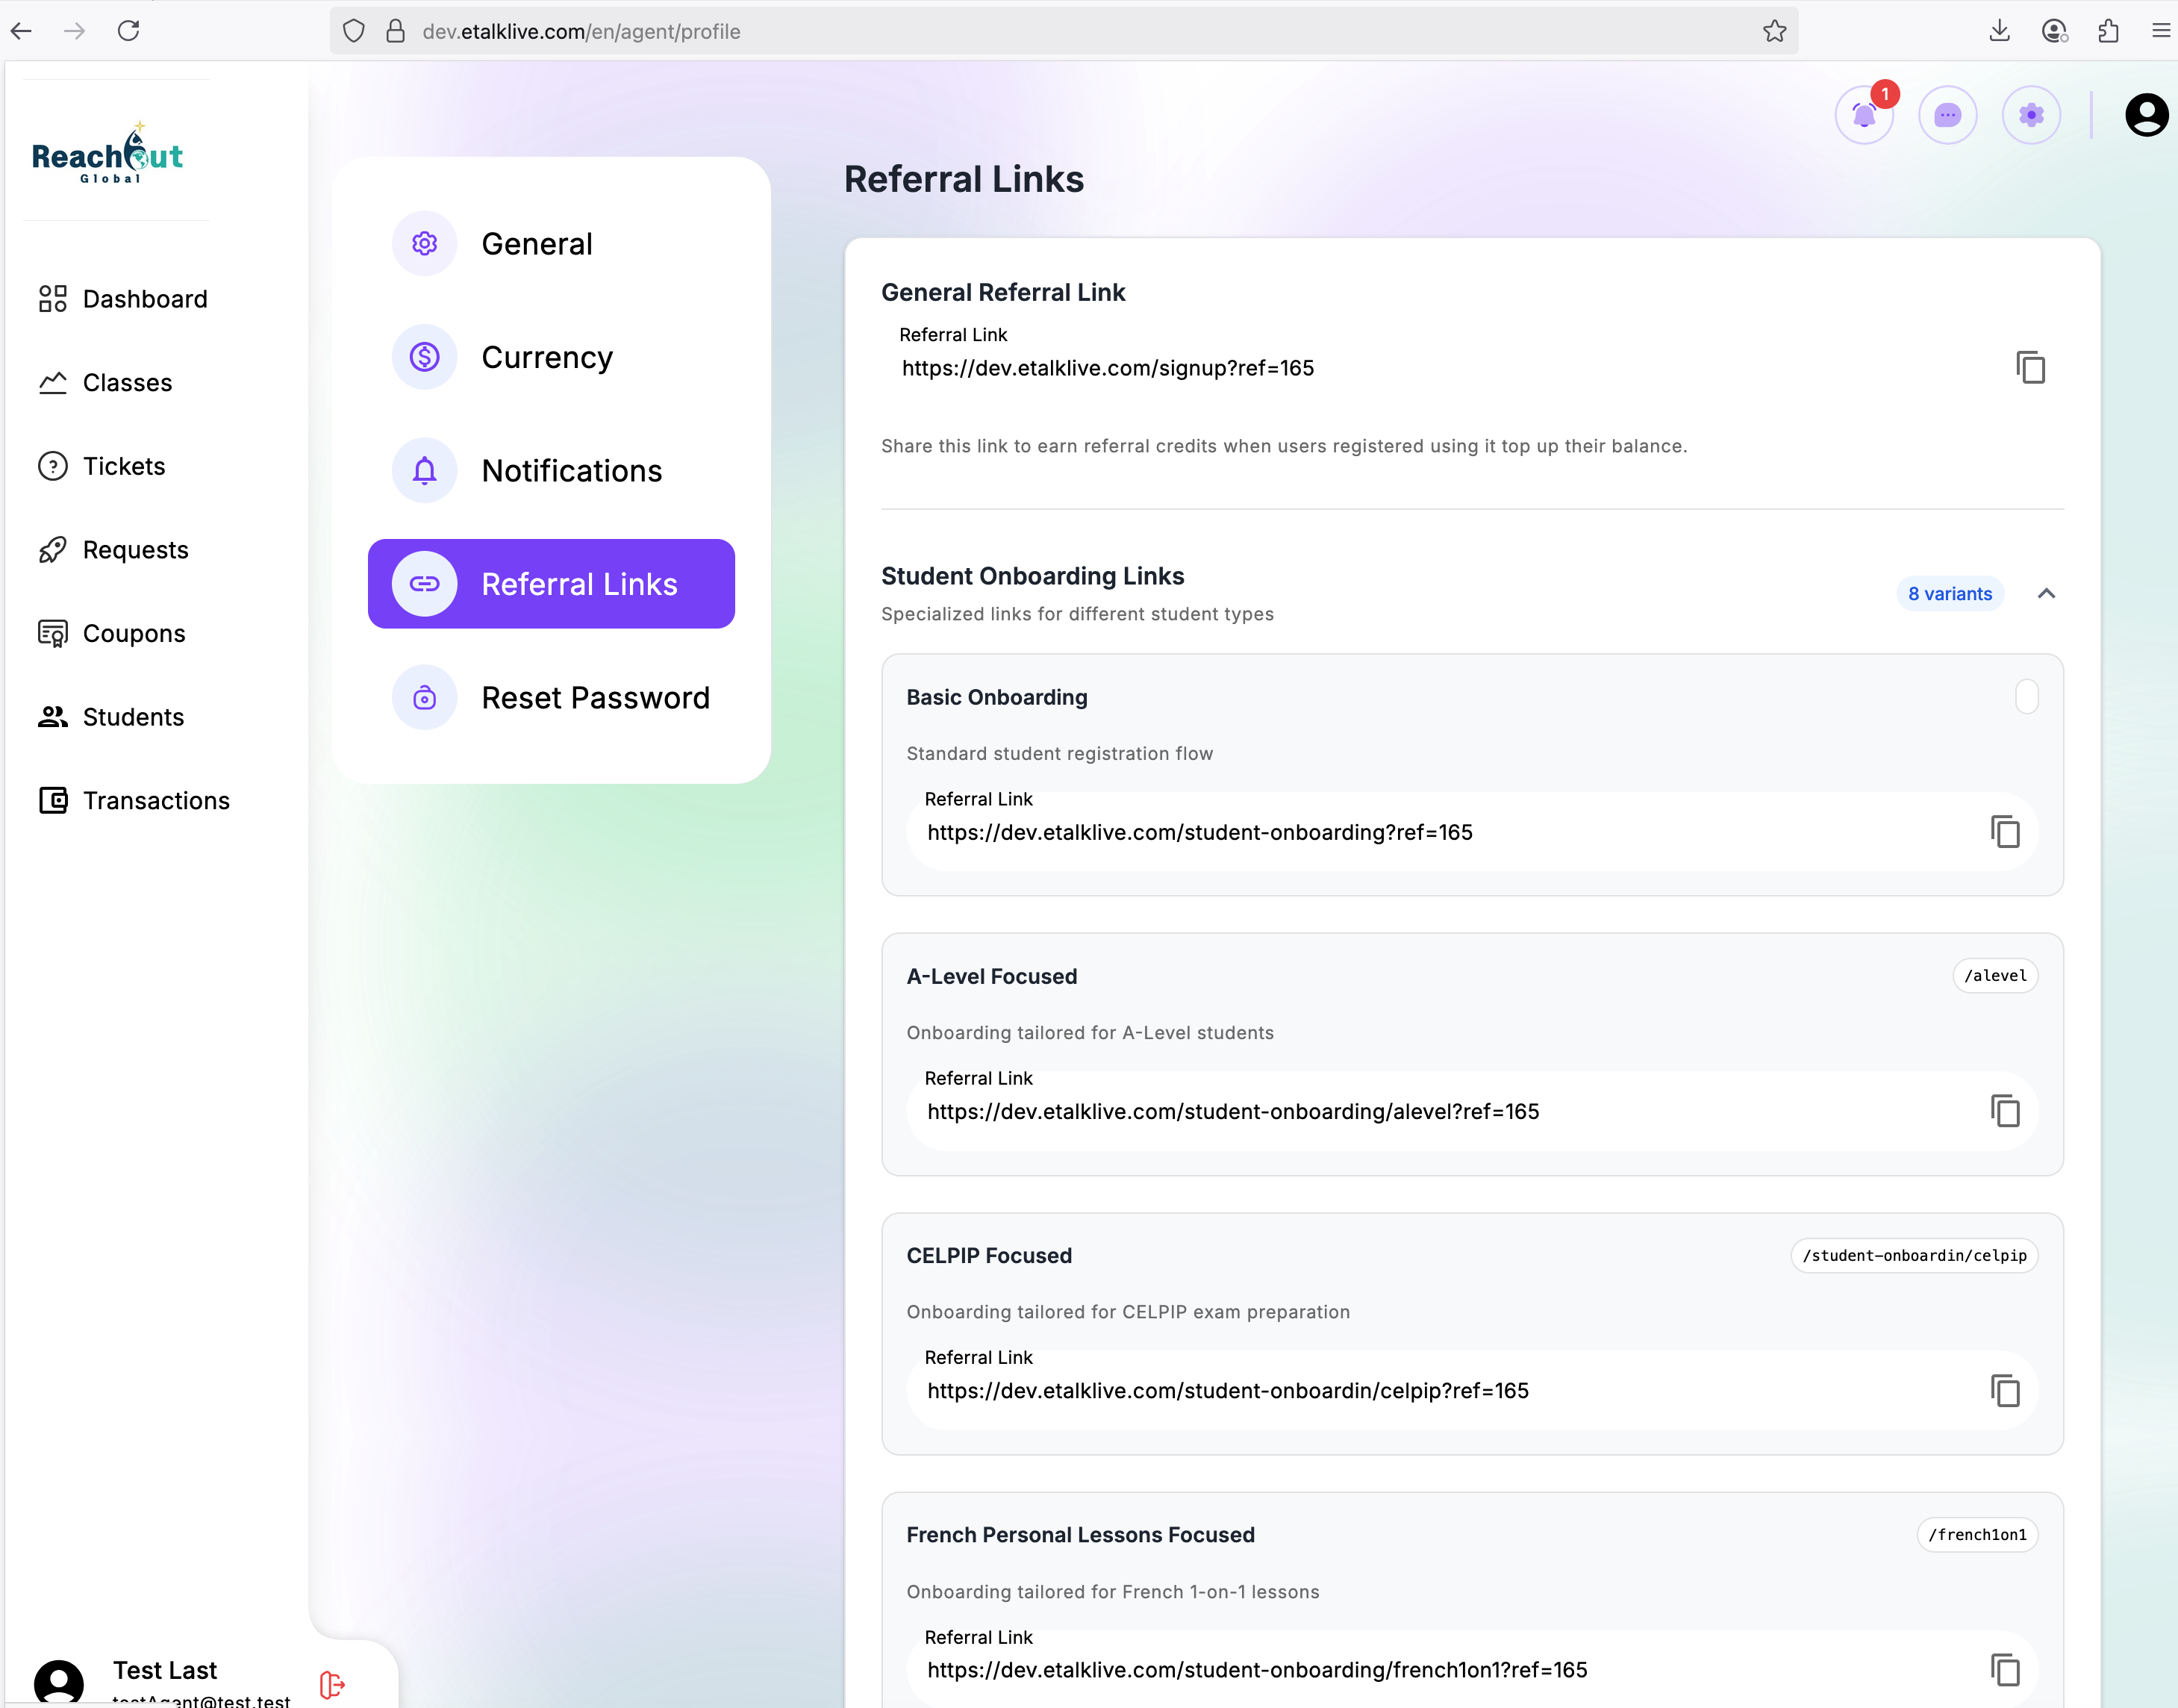Open Coupons in the sidebar

click(x=134, y=634)
